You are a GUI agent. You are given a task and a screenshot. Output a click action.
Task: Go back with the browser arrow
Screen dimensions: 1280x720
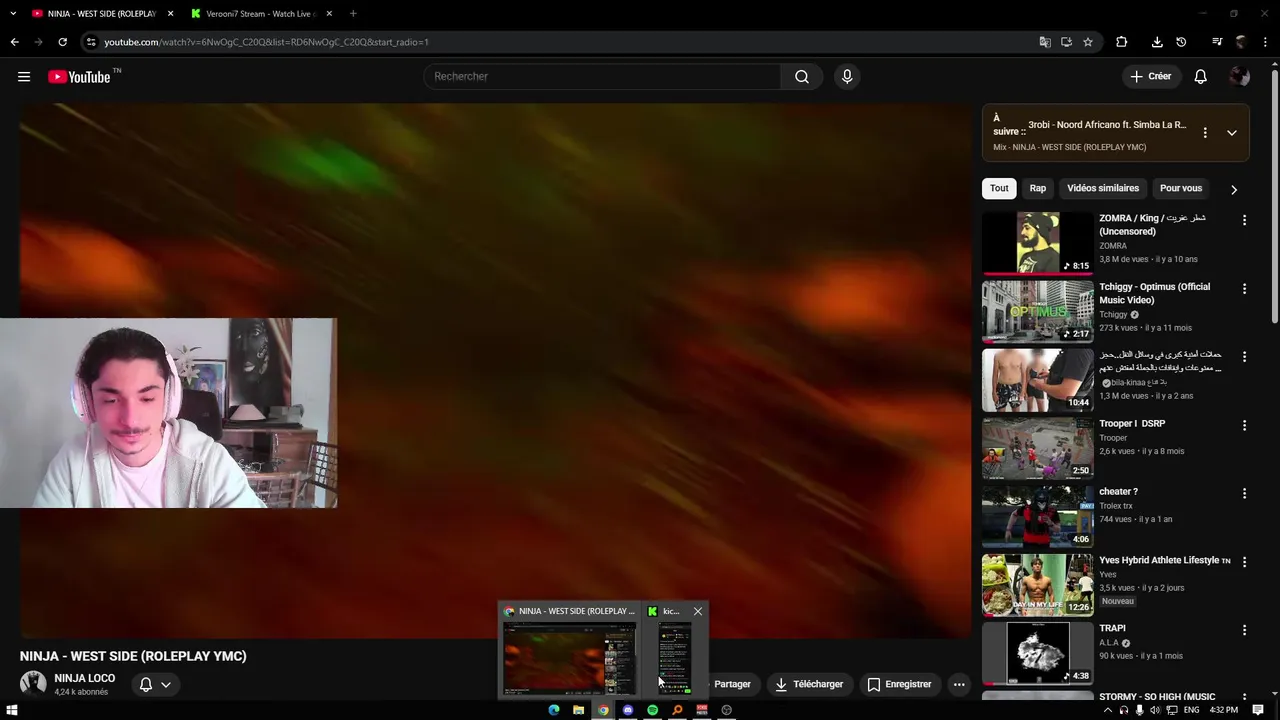(14, 42)
